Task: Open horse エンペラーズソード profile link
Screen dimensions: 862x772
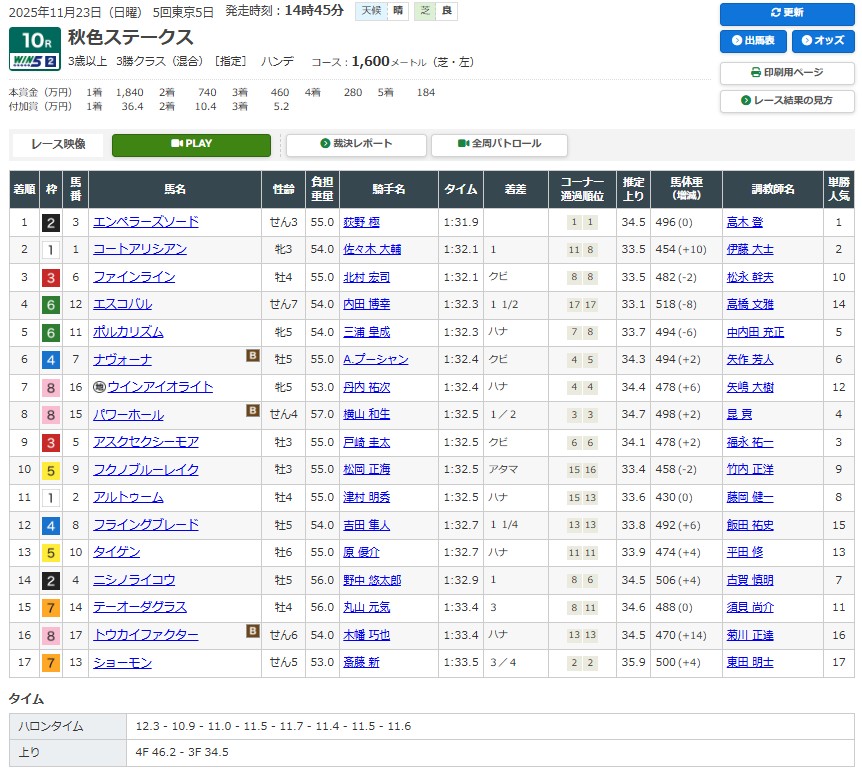Action: click(x=146, y=222)
